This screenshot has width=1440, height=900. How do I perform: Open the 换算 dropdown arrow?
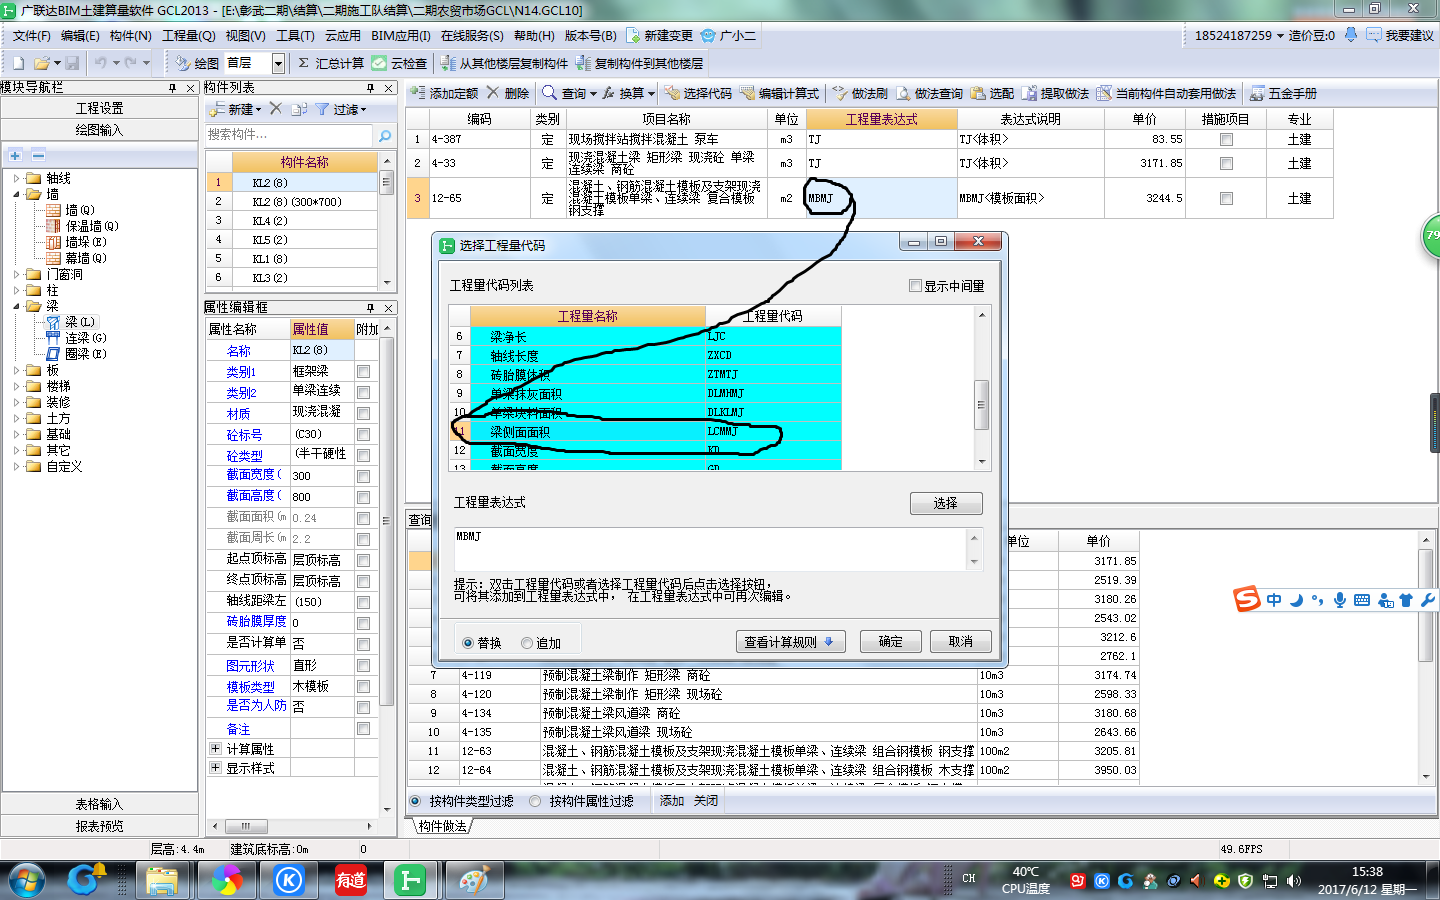(651, 94)
